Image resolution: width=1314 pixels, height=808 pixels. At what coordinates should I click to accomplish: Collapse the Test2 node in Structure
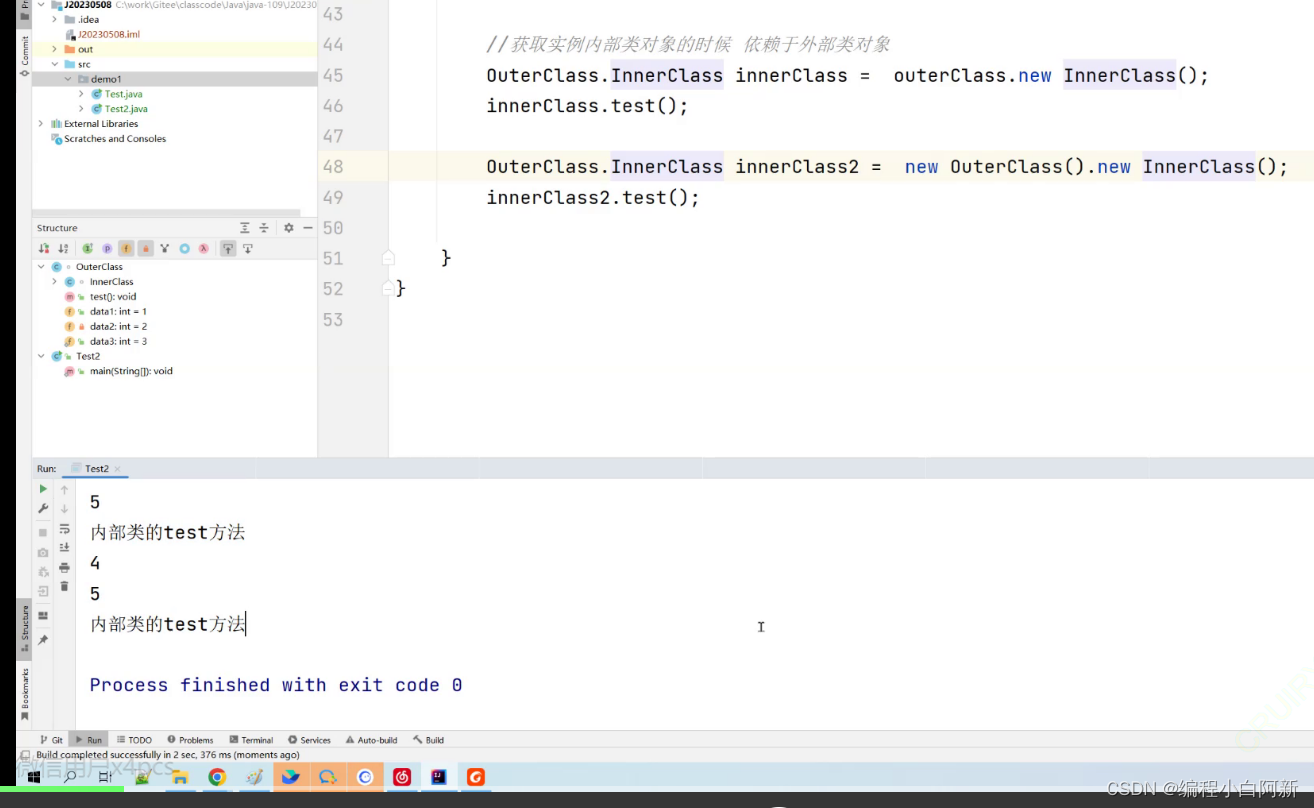[41, 356]
